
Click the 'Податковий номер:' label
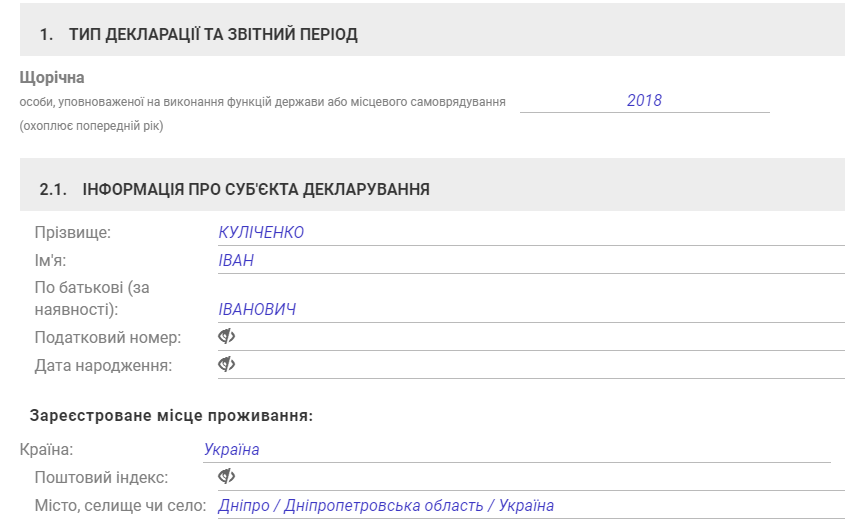pos(108,337)
